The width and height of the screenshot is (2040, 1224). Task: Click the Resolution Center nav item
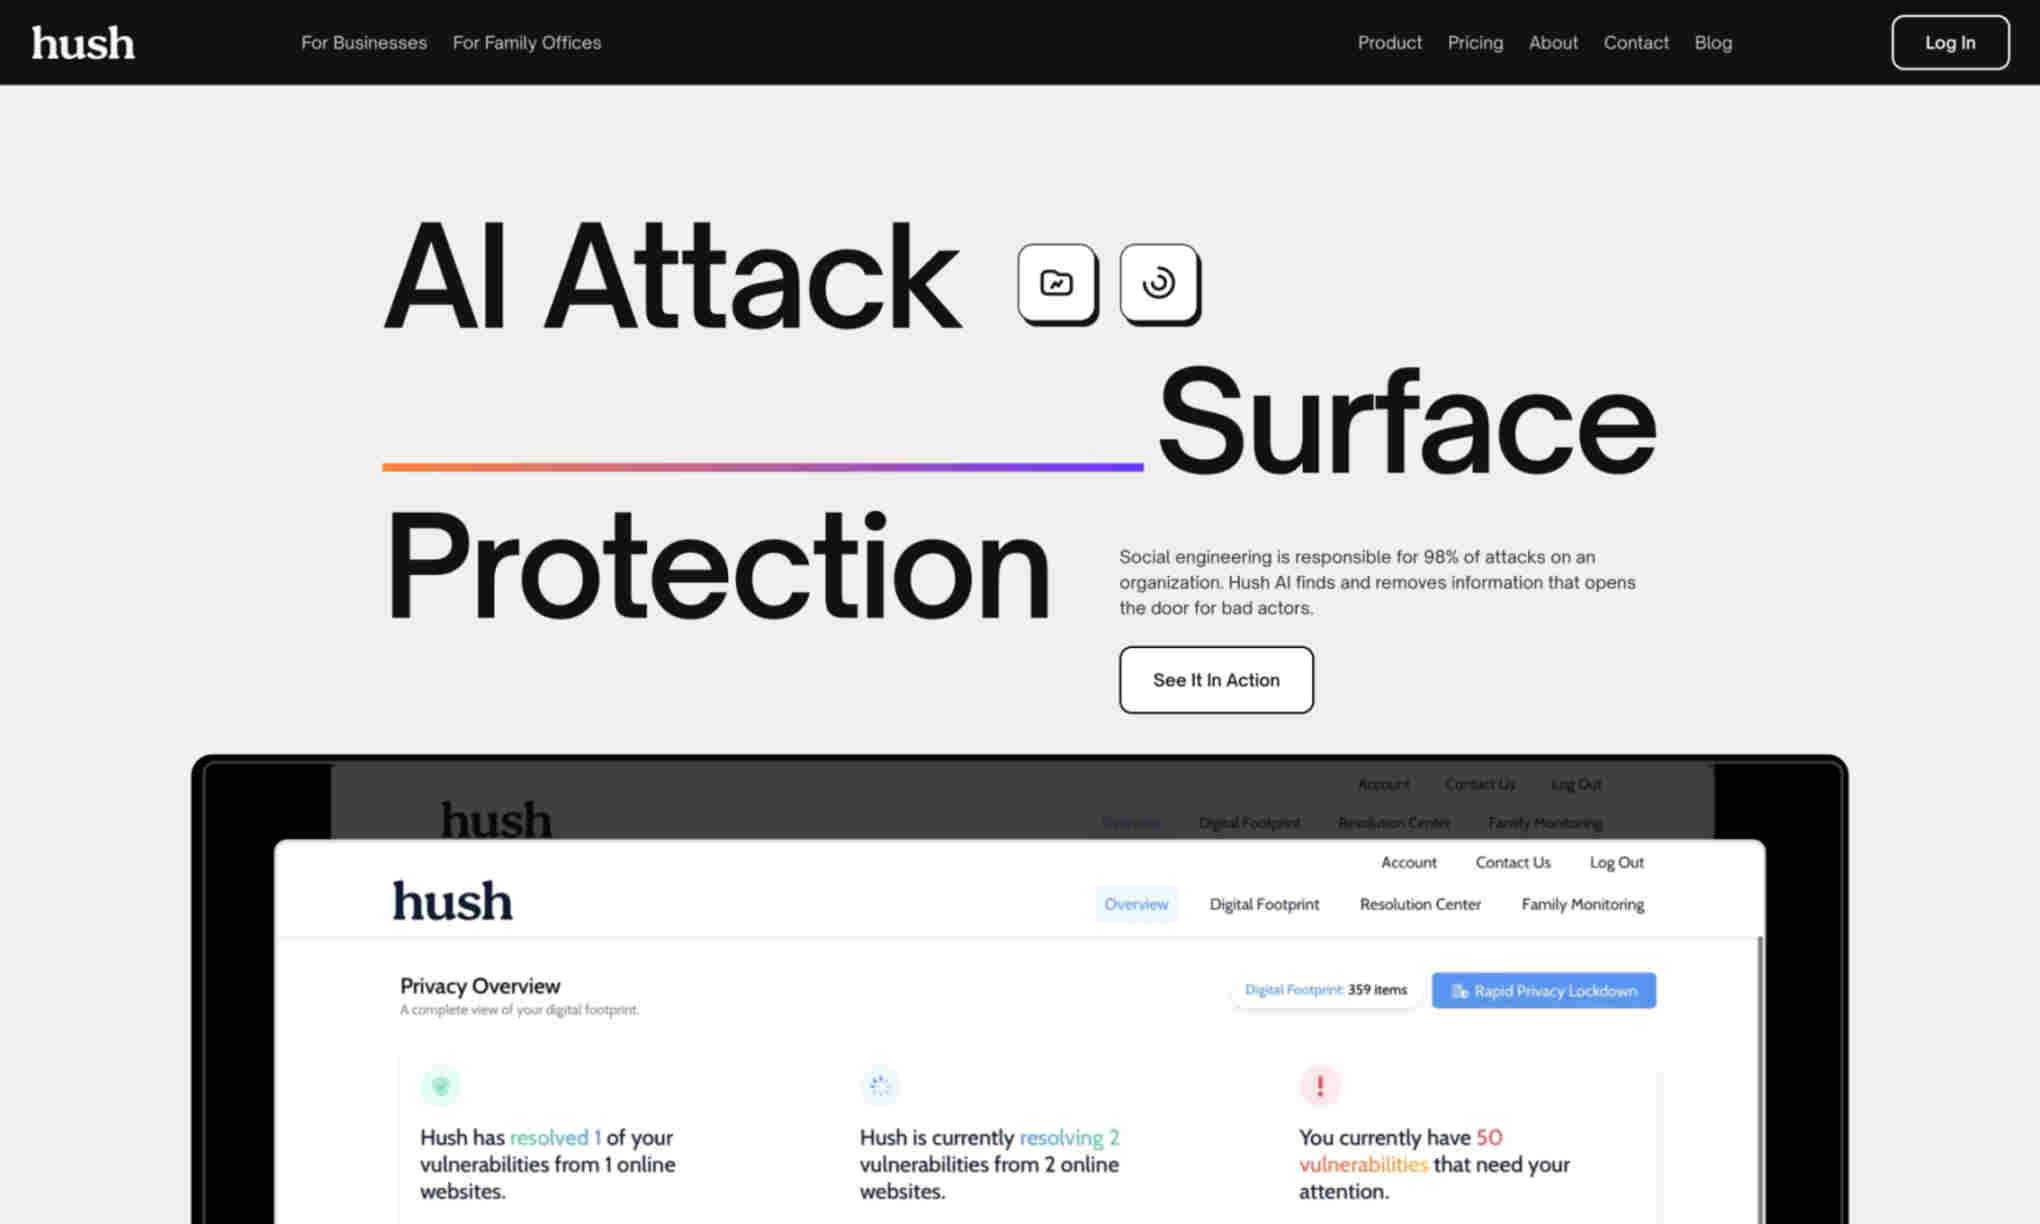pyautogui.click(x=1419, y=903)
